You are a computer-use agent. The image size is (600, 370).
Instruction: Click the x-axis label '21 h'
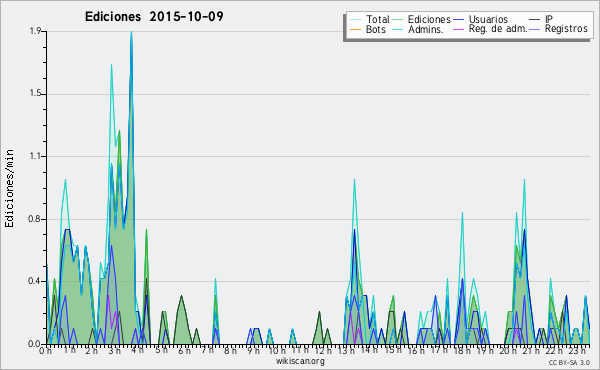tap(531, 350)
